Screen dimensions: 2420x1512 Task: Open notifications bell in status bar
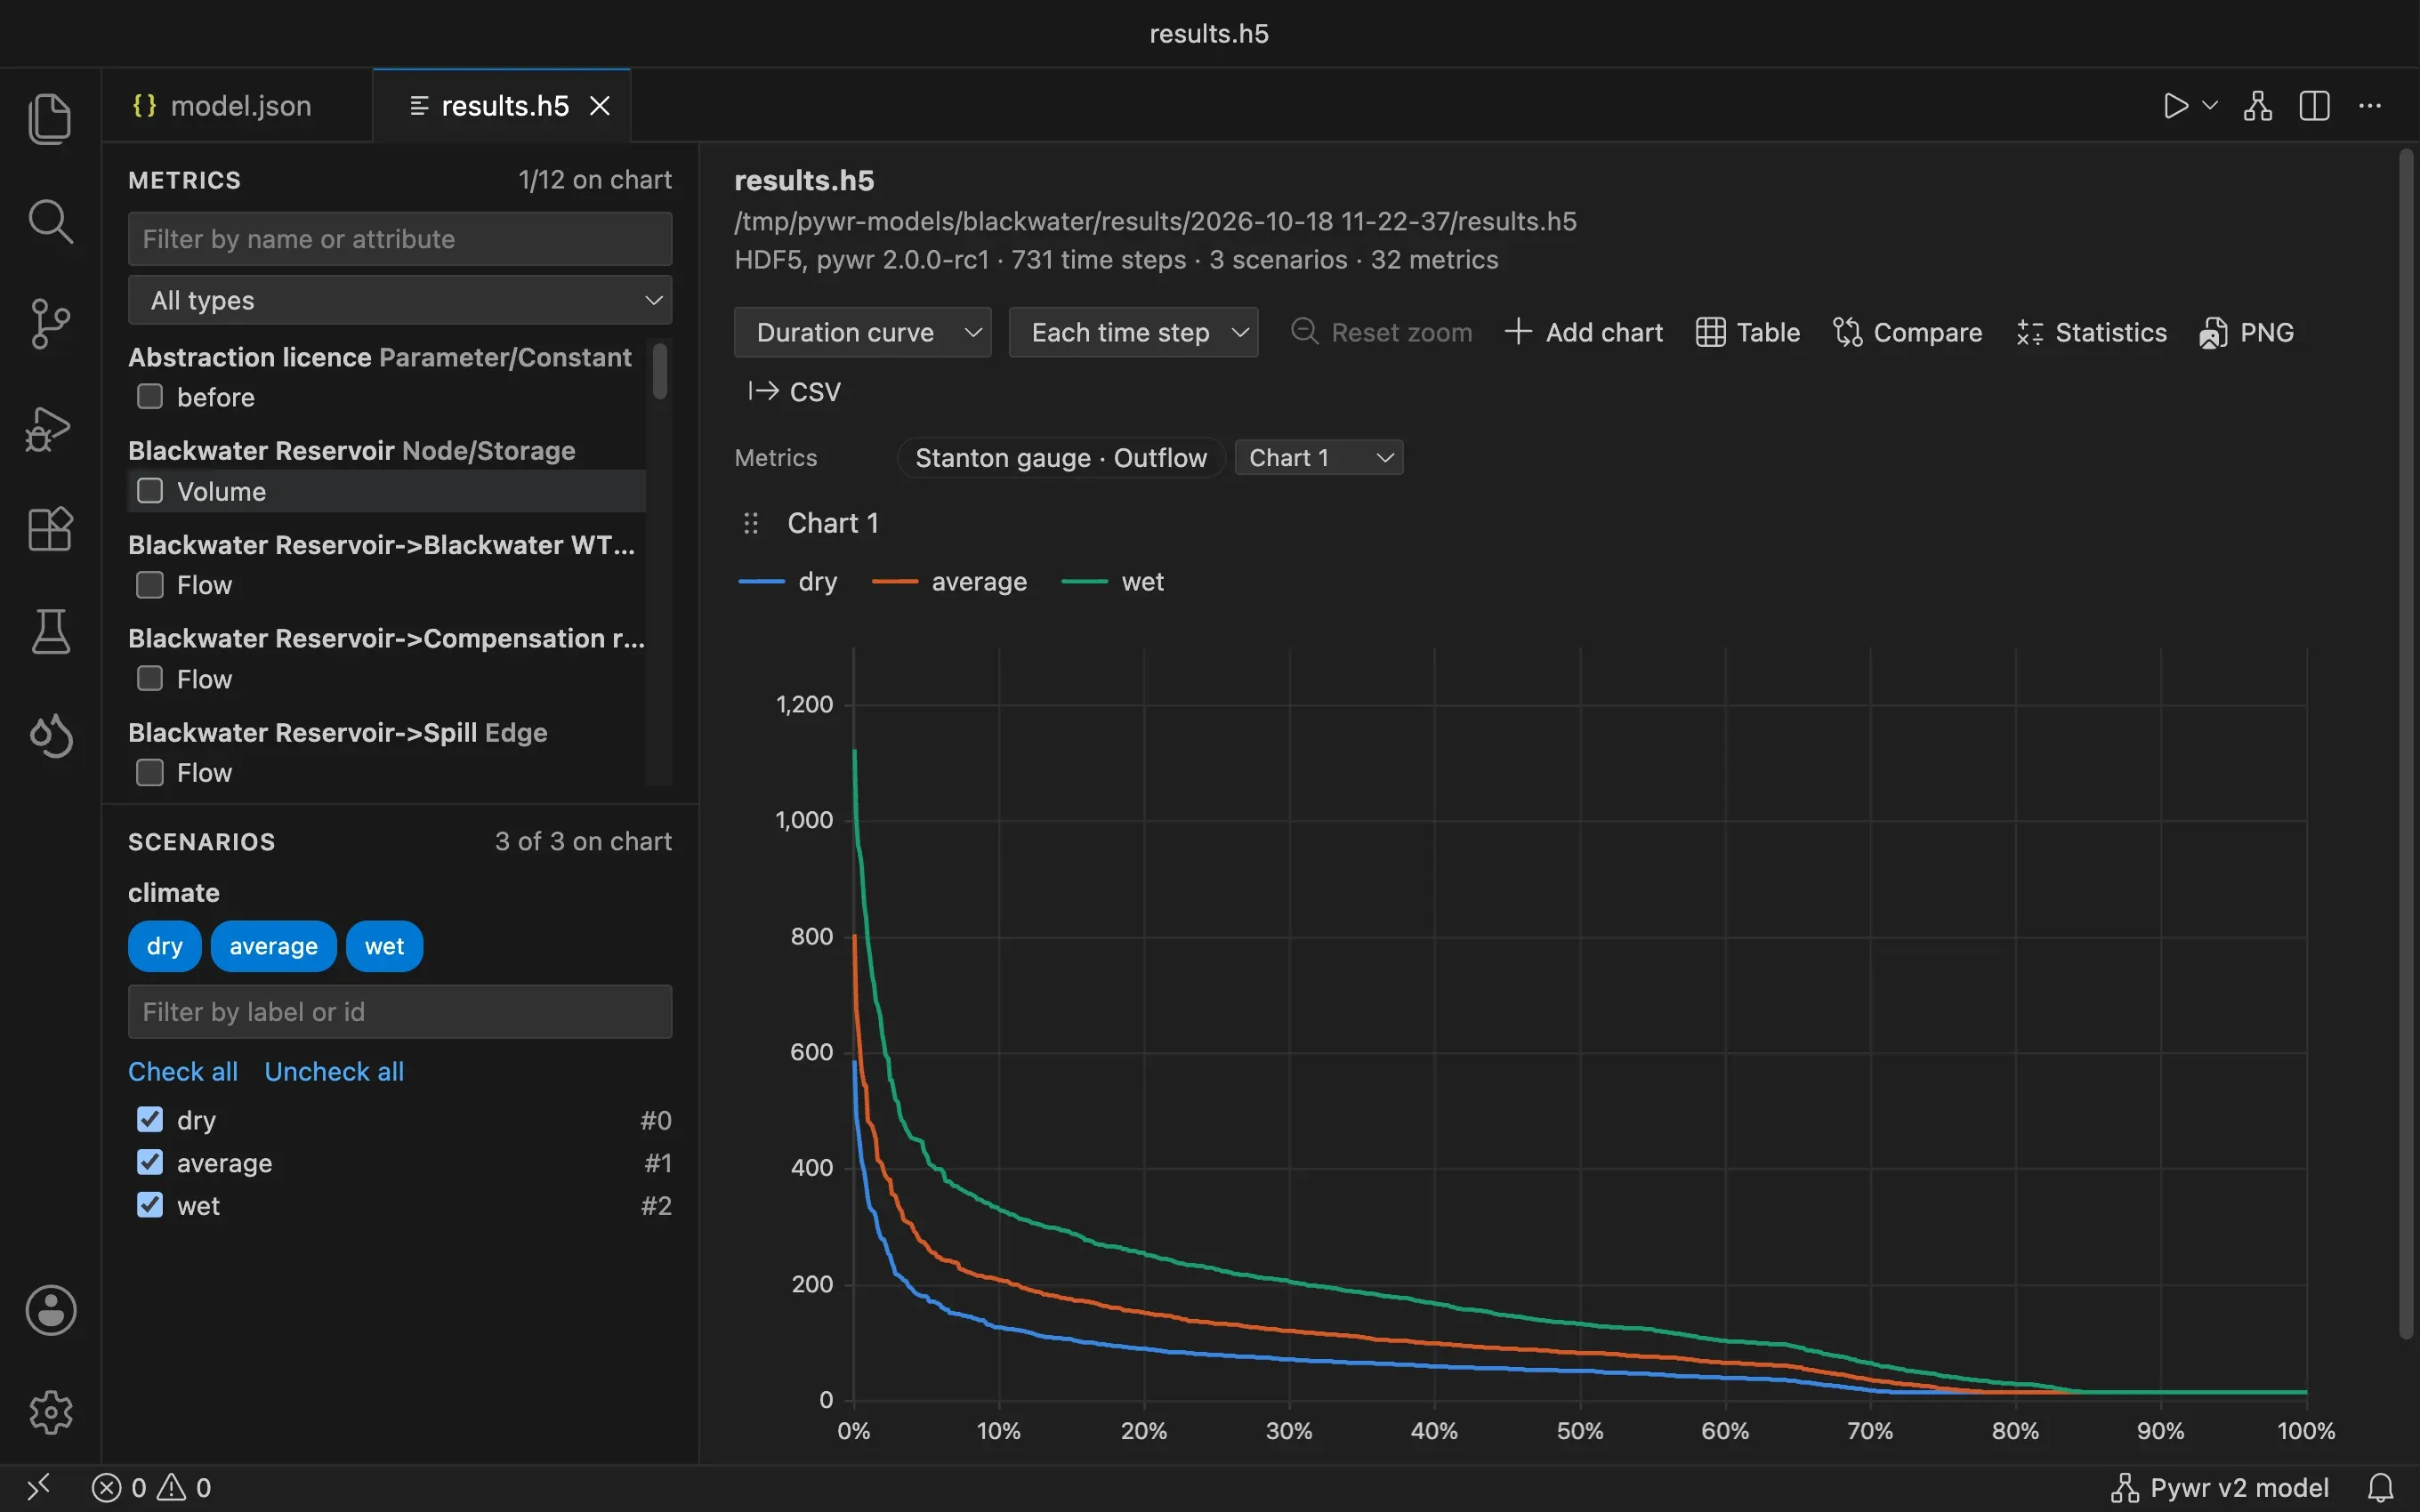tap(2381, 1488)
